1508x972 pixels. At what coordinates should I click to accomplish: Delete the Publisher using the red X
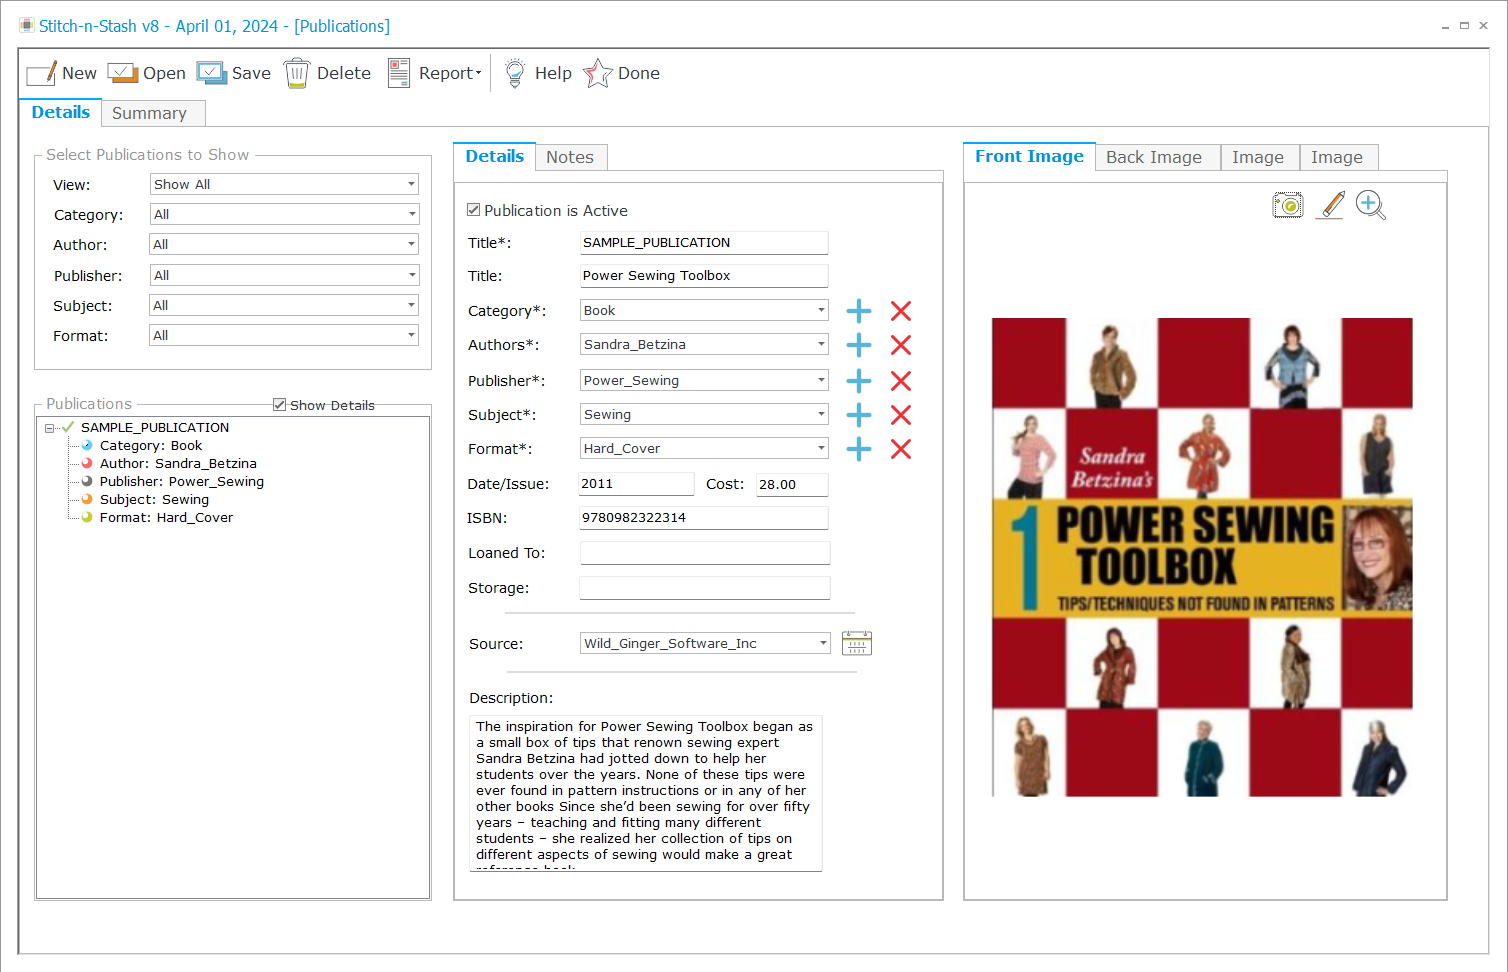[x=901, y=381]
